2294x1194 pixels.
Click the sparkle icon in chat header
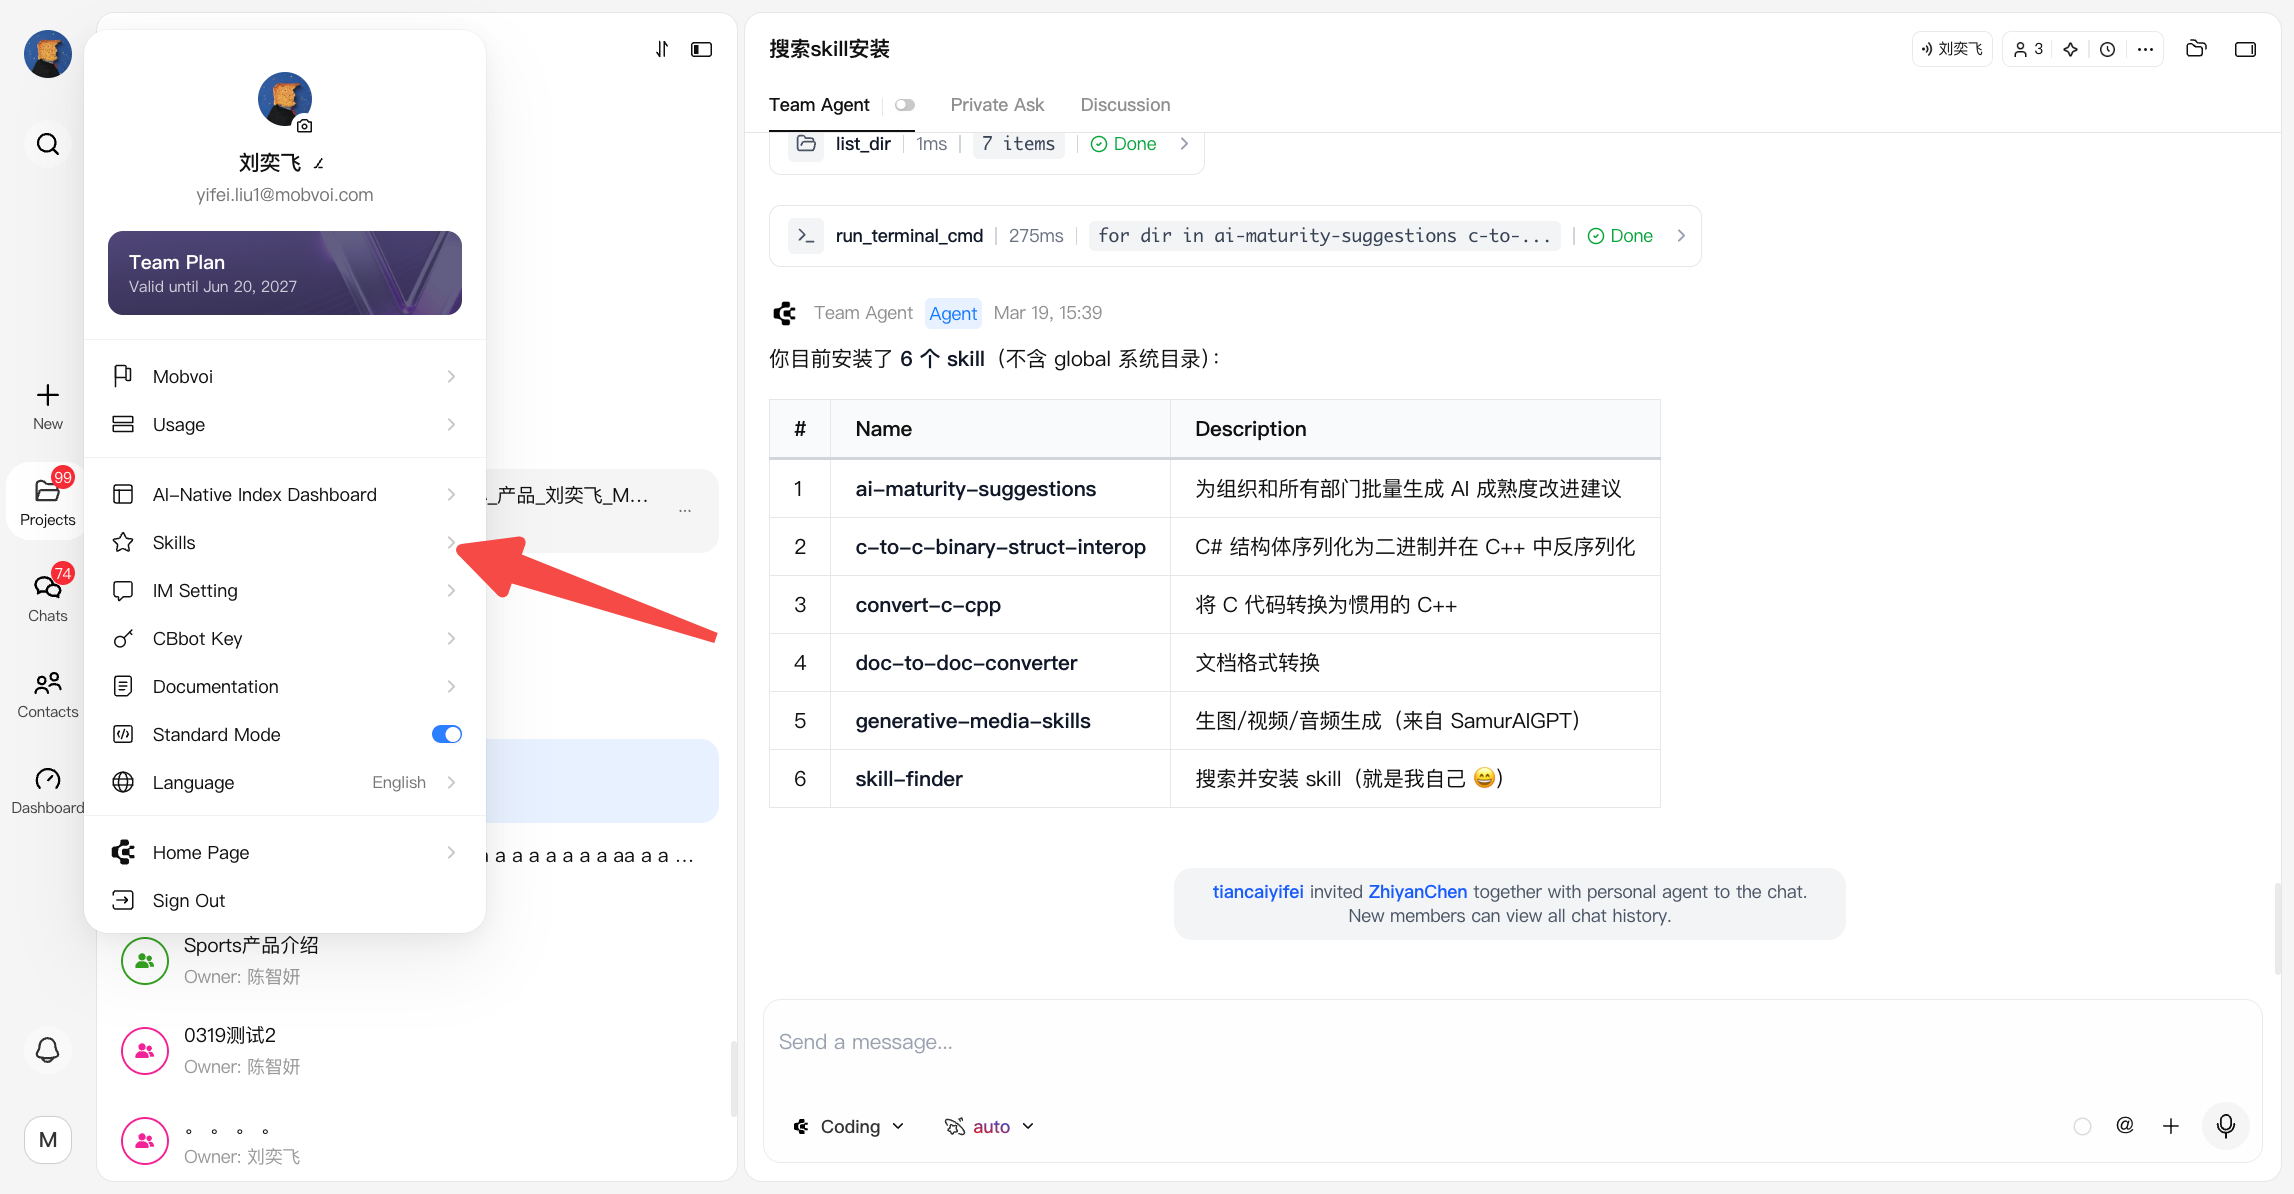pyautogui.click(x=2070, y=49)
